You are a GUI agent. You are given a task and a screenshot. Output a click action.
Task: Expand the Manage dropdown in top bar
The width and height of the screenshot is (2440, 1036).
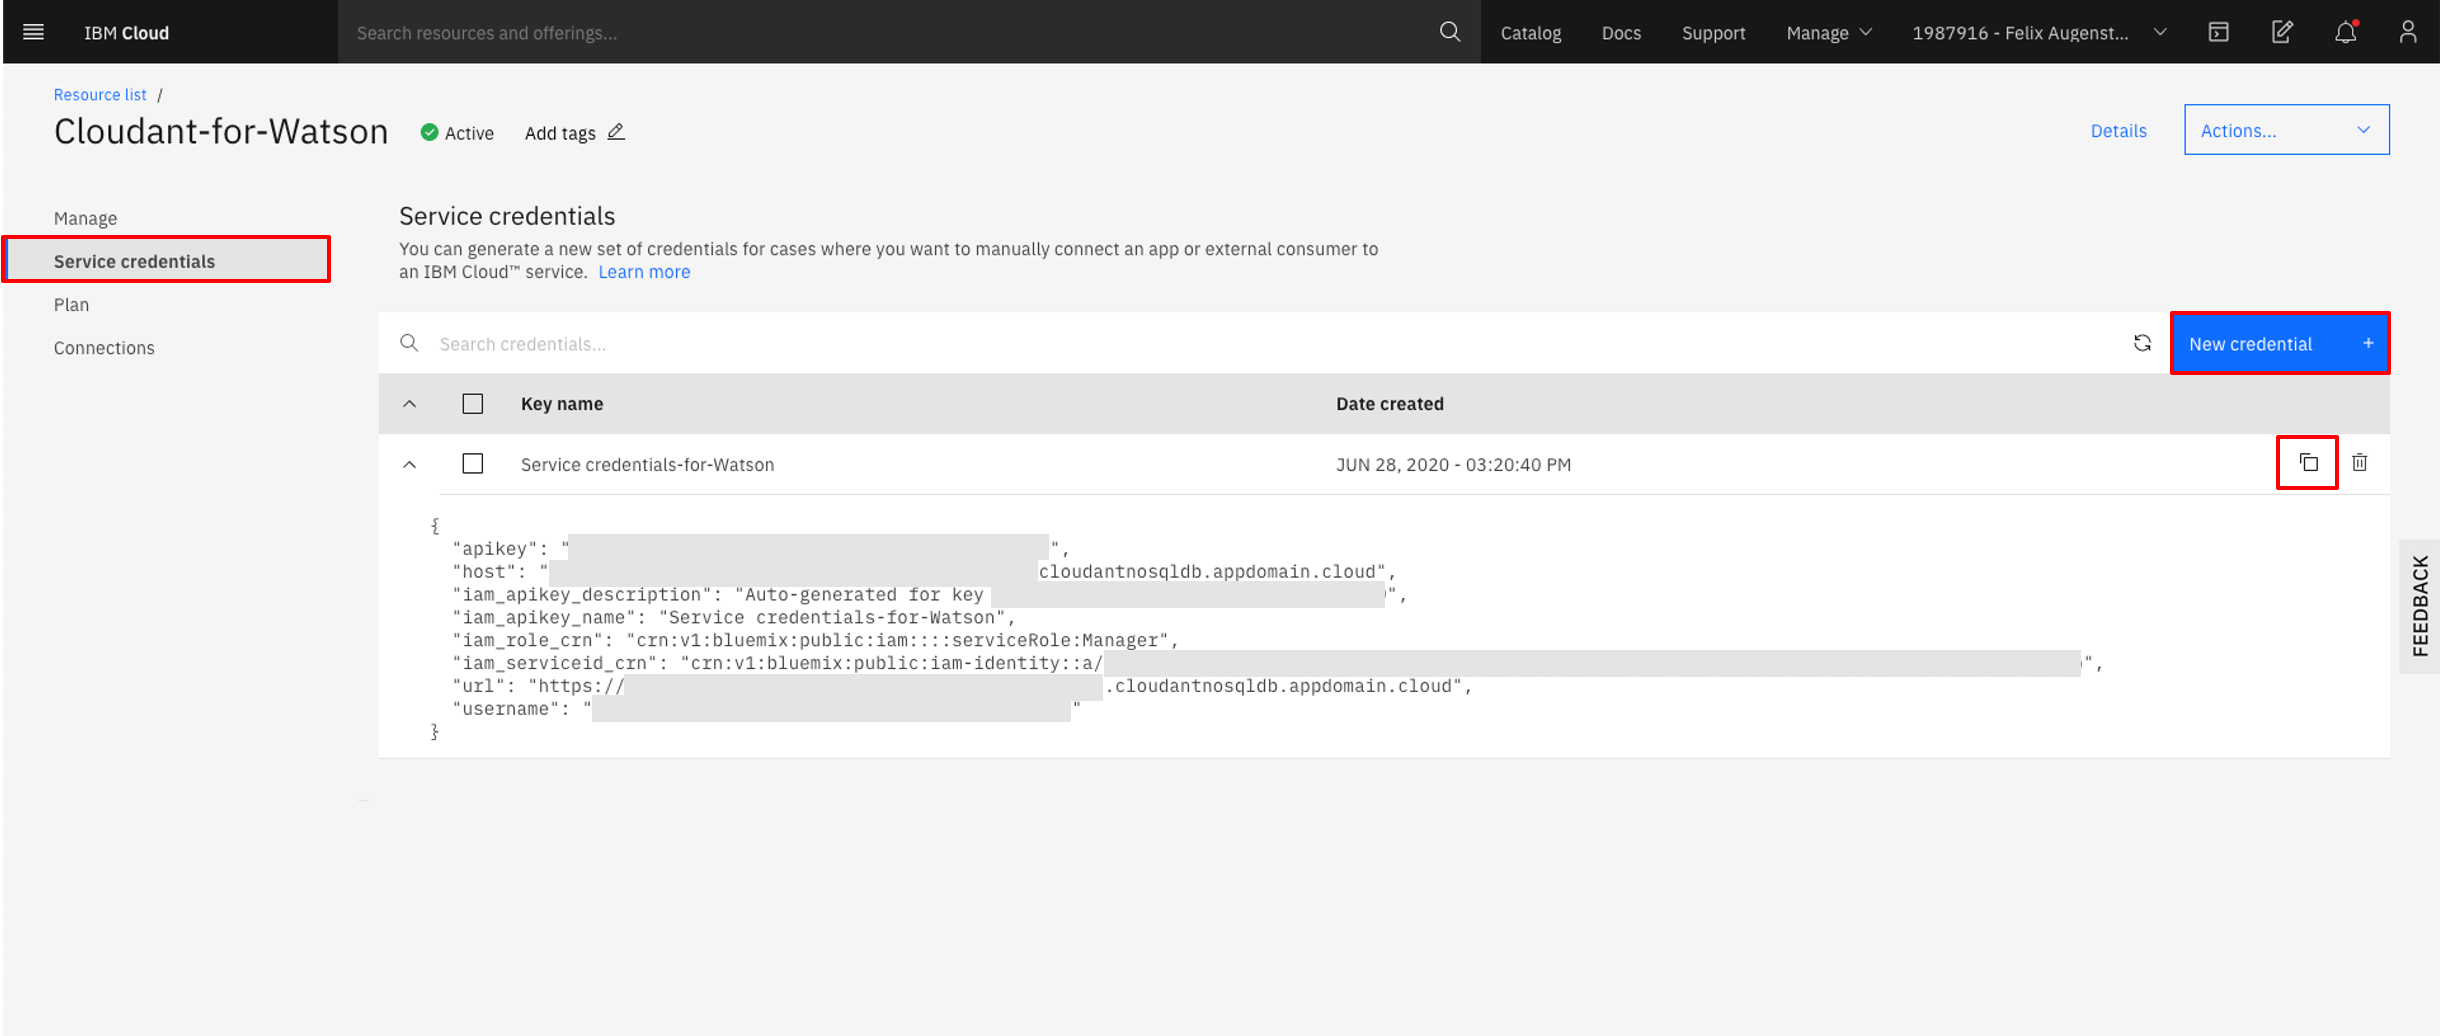coord(1829,32)
